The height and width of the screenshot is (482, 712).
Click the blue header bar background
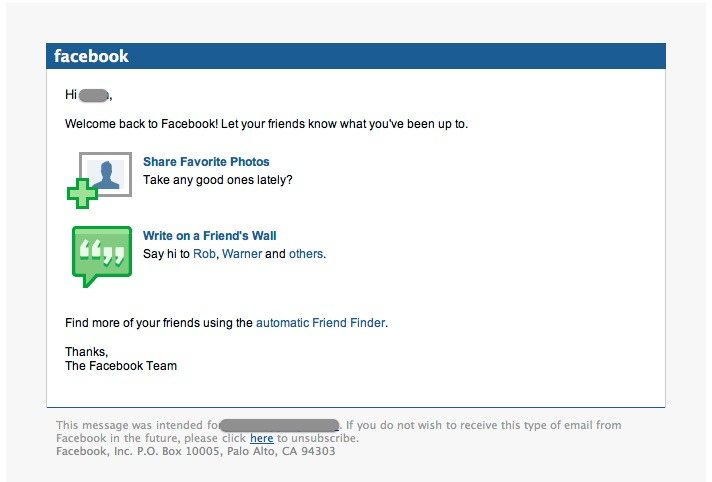(400, 56)
